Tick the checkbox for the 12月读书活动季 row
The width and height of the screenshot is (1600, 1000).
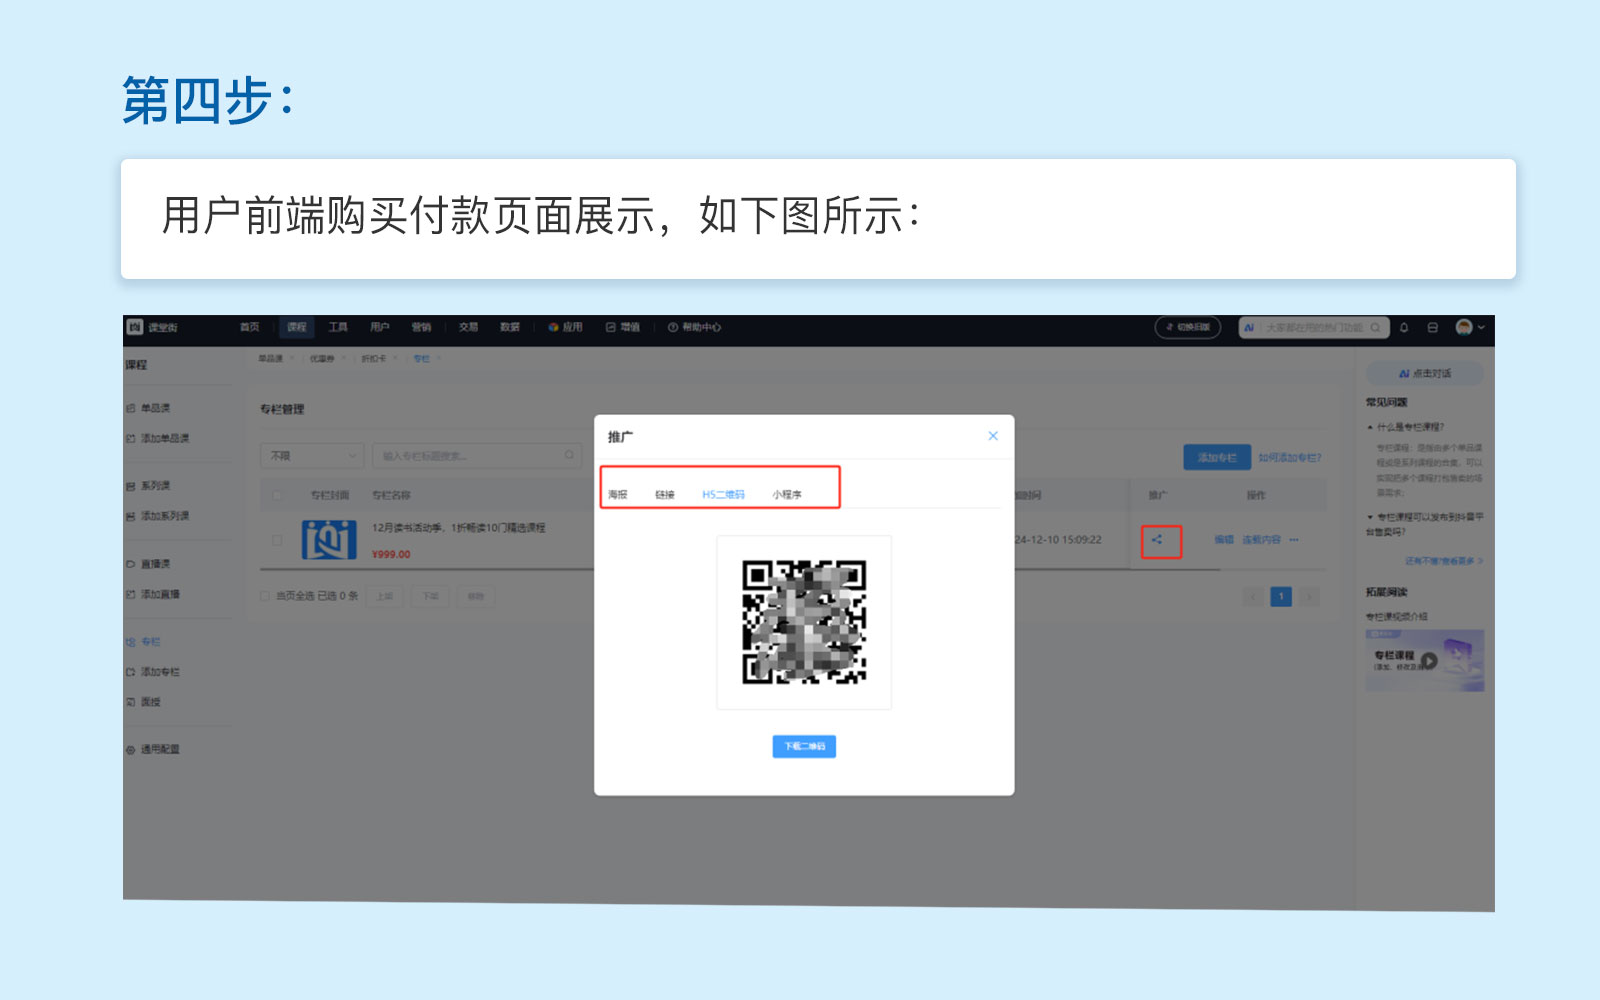[x=278, y=540]
